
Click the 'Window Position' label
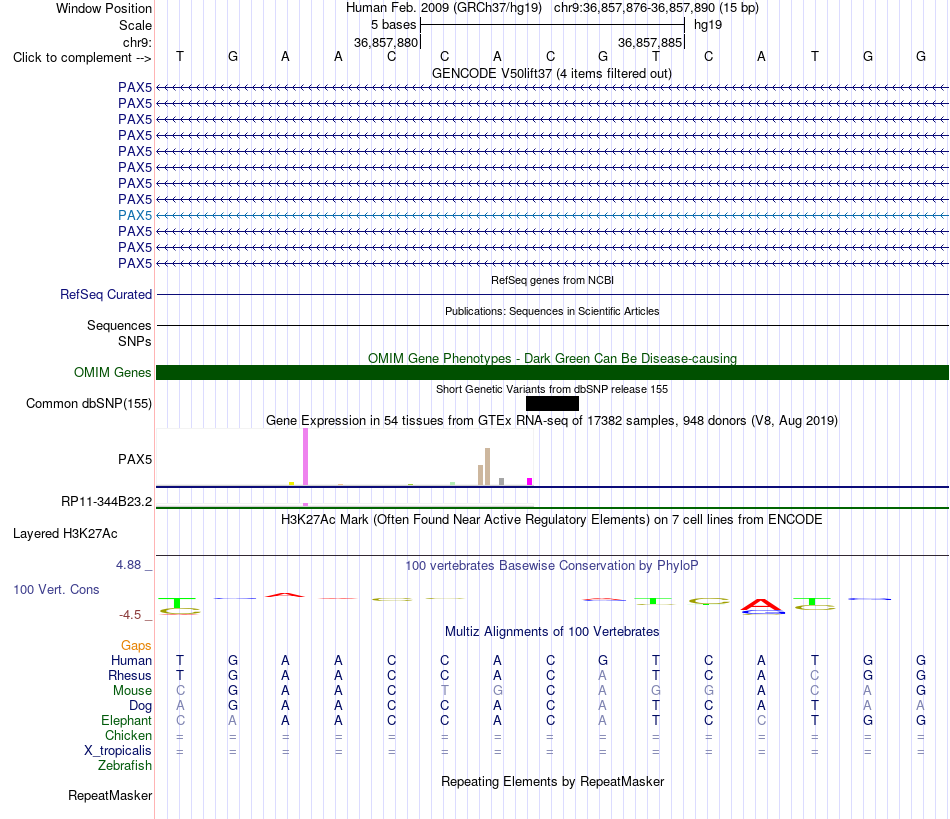click(x=104, y=8)
